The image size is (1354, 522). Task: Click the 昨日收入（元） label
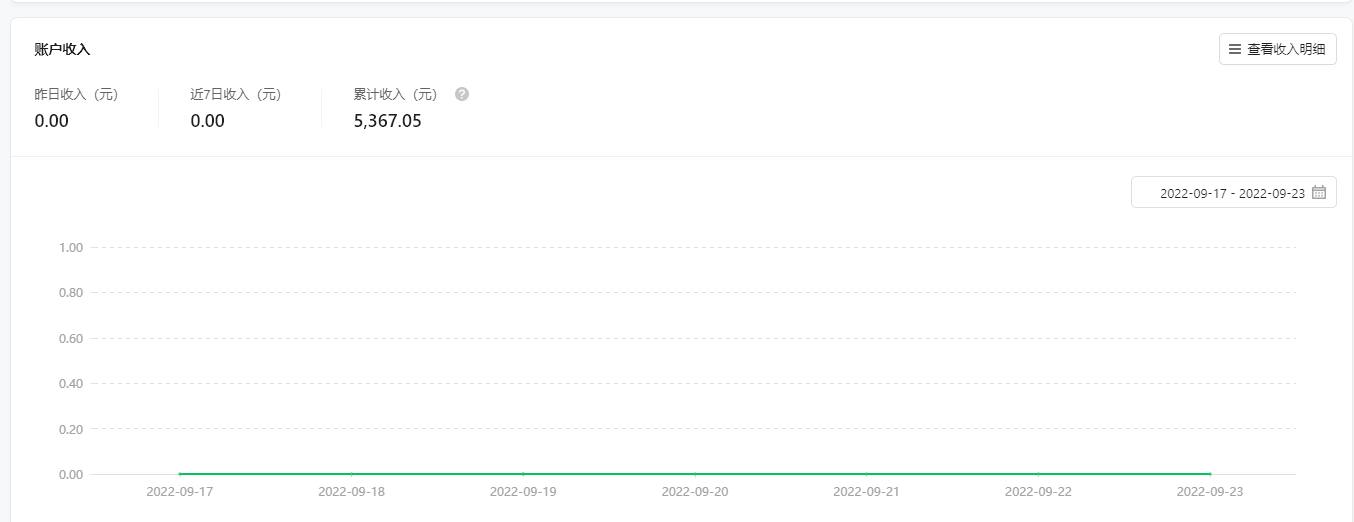pos(76,95)
